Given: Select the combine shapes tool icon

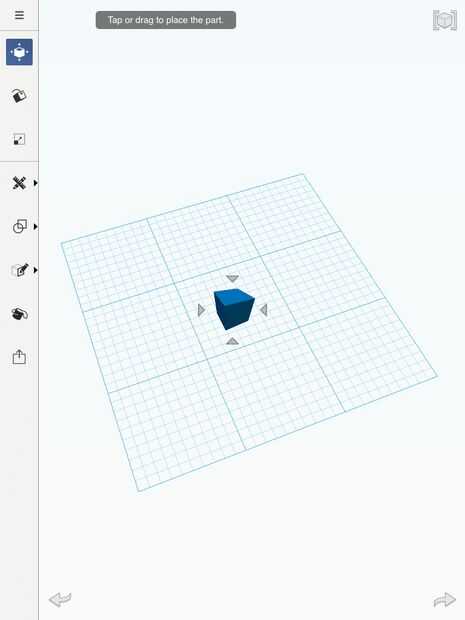Looking at the screenshot, I should coord(19,227).
